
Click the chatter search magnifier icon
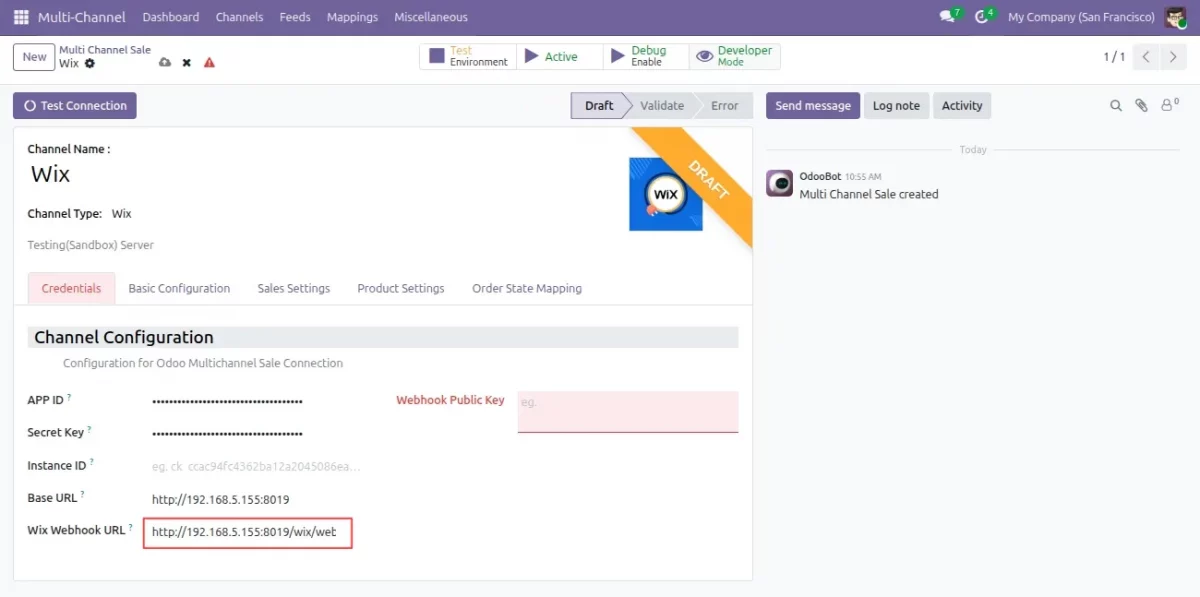[x=1116, y=105]
